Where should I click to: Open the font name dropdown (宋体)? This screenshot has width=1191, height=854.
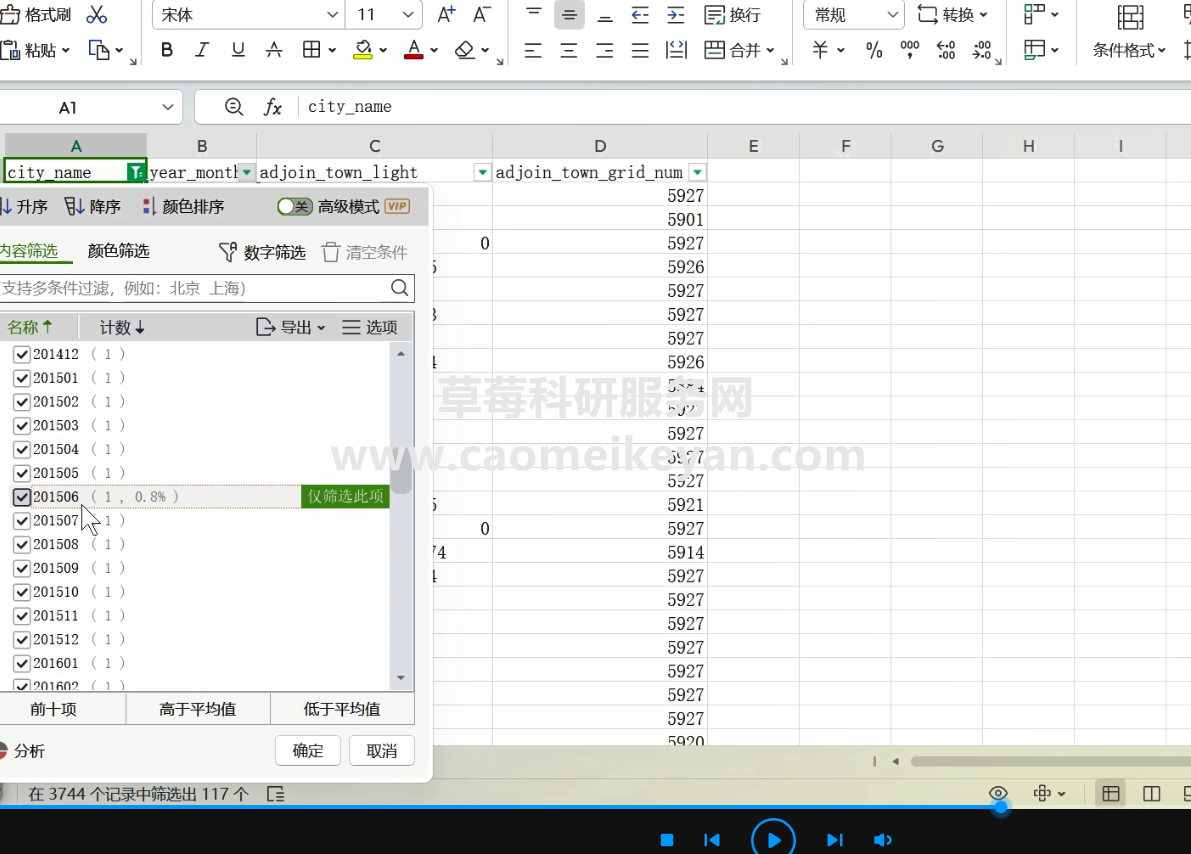click(x=332, y=14)
